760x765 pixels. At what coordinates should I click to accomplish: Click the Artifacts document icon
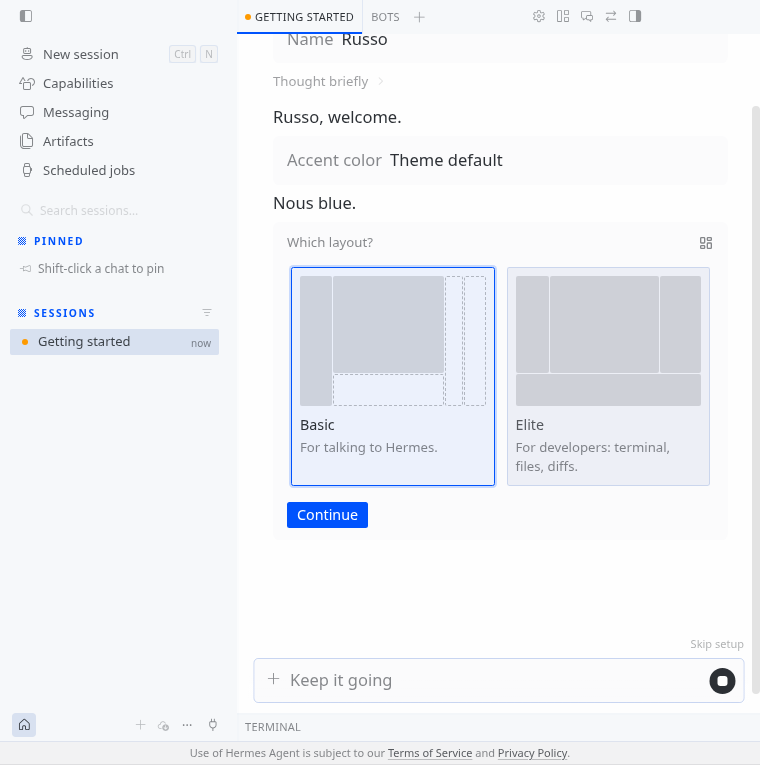(x=27, y=141)
